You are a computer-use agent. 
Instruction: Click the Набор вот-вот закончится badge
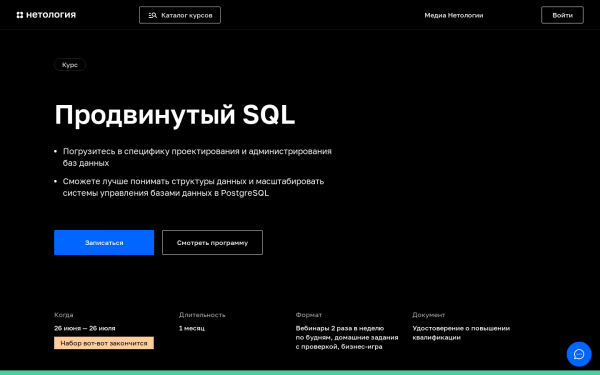pyautogui.click(x=104, y=343)
